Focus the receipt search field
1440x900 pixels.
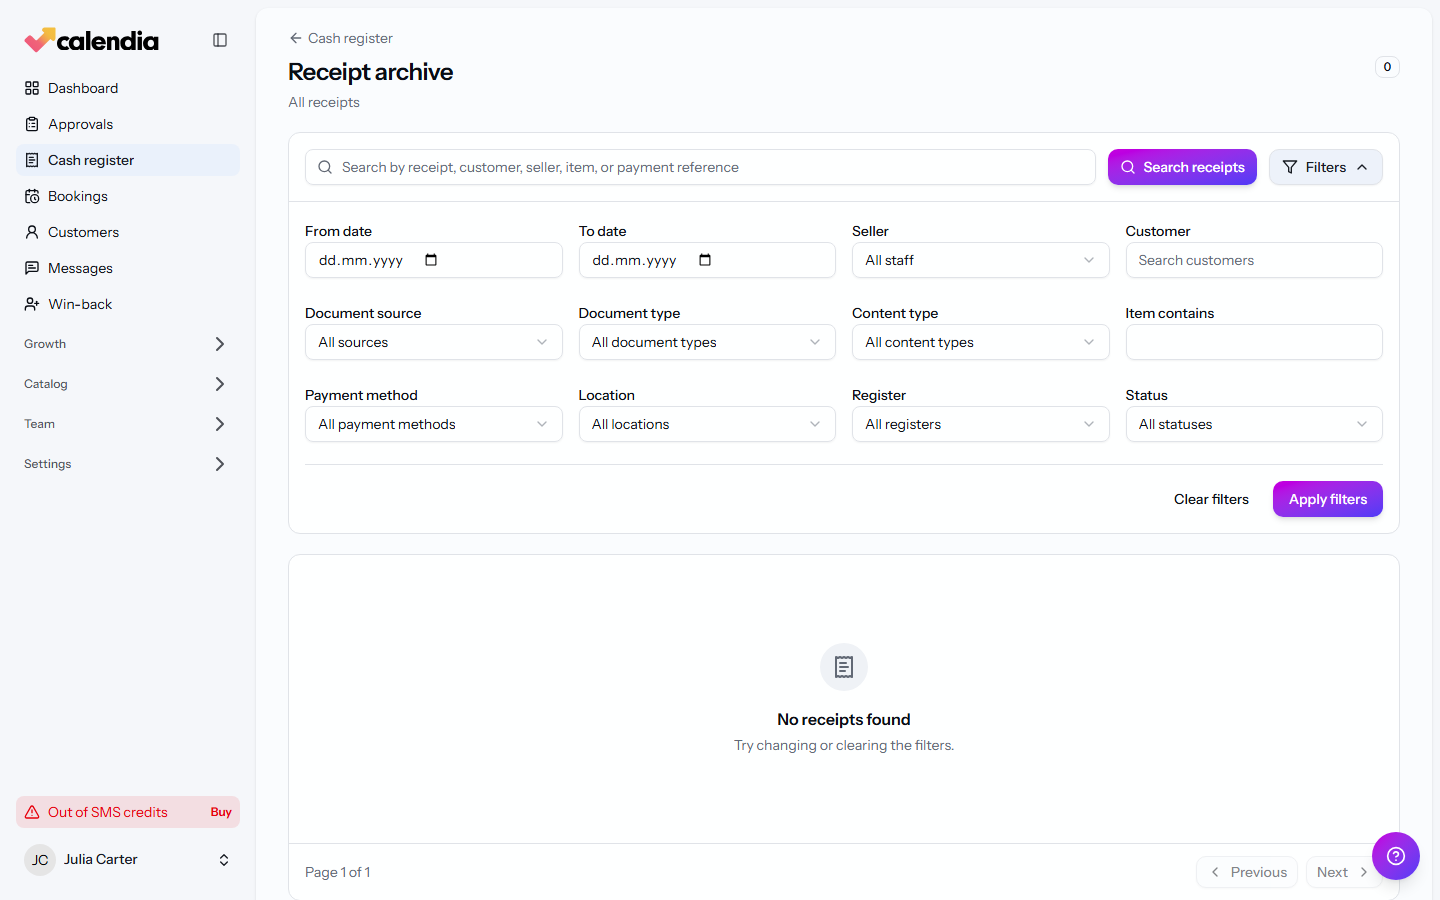pyautogui.click(x=700, y=167)
